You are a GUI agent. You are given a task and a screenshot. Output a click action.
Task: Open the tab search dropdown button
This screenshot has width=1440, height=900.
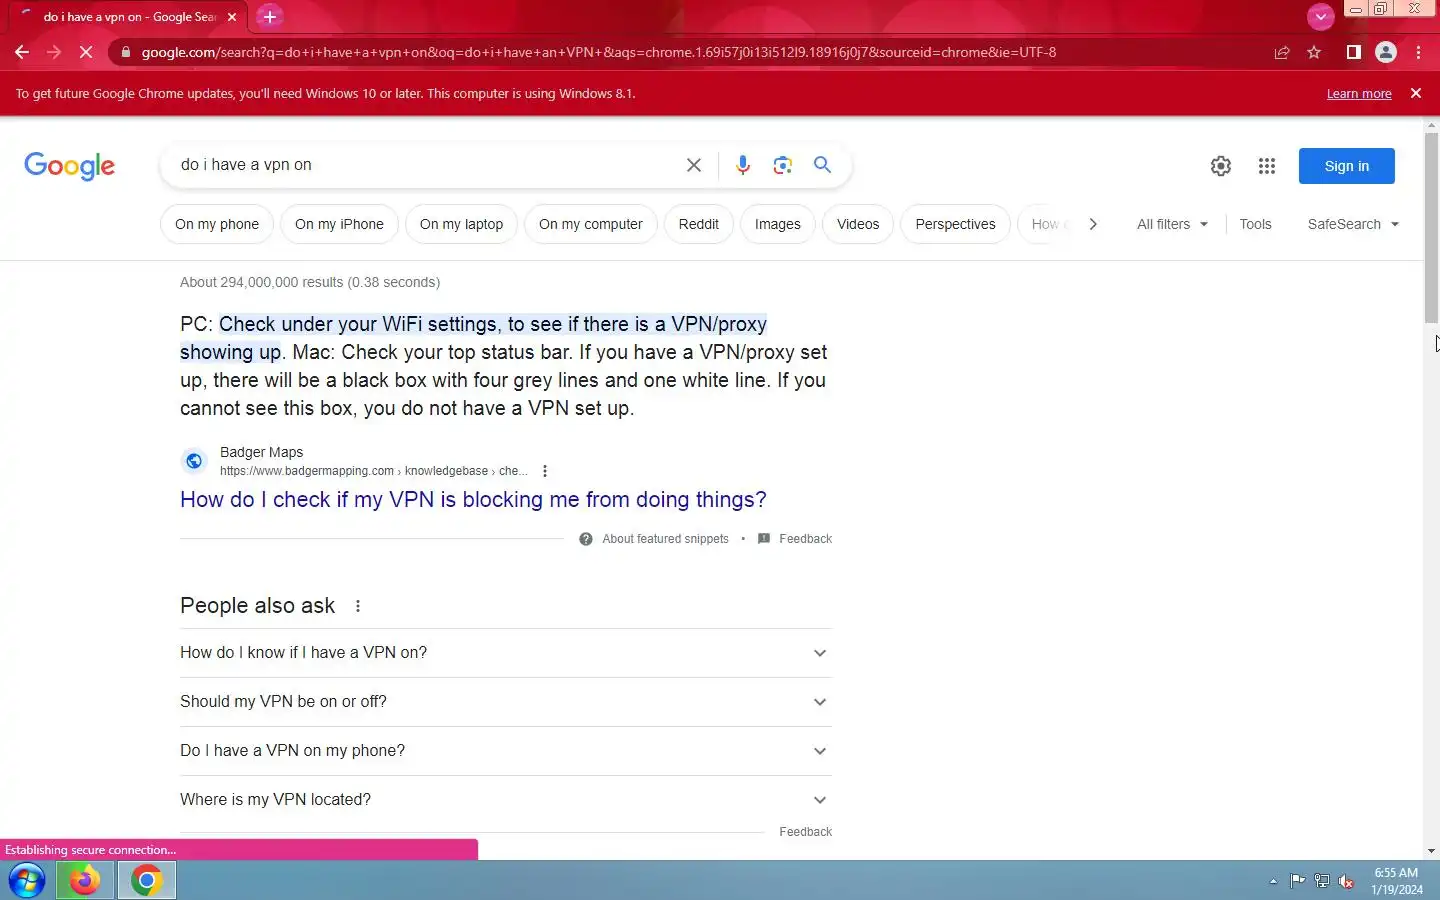(x=1321, y=16)
